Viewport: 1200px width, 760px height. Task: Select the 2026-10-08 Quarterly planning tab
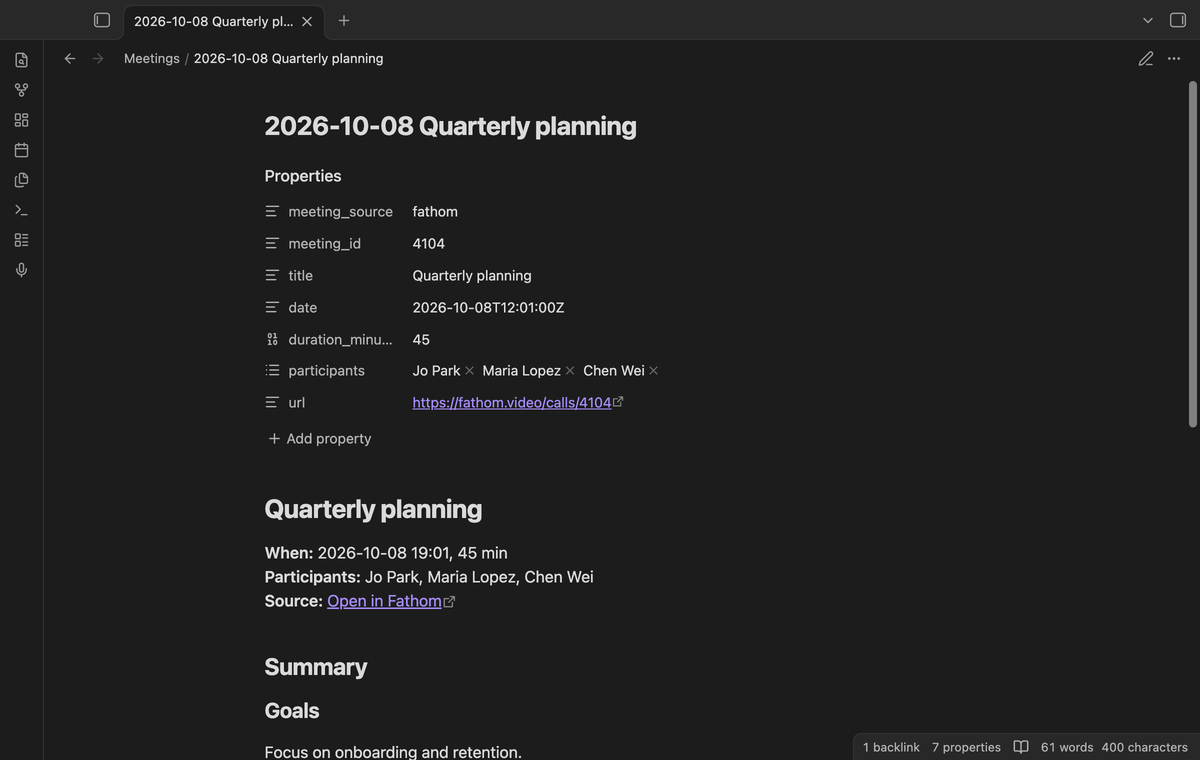(x=223, y=21)
